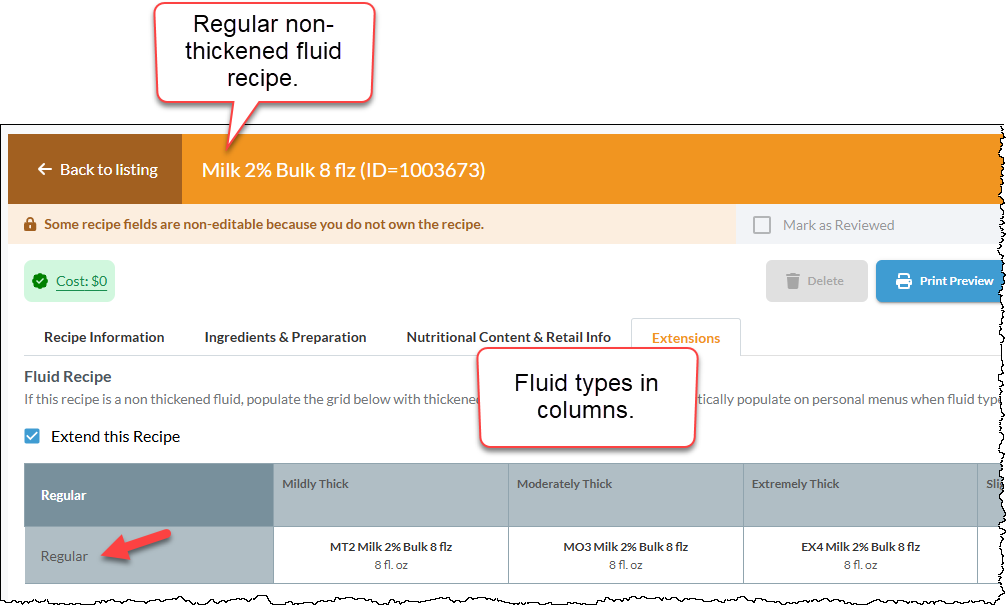Image resolution: width=1006 pixels, height=605 pixels.
Task: Click the green verified cost badge icon
Action: [x=40, y=281]
